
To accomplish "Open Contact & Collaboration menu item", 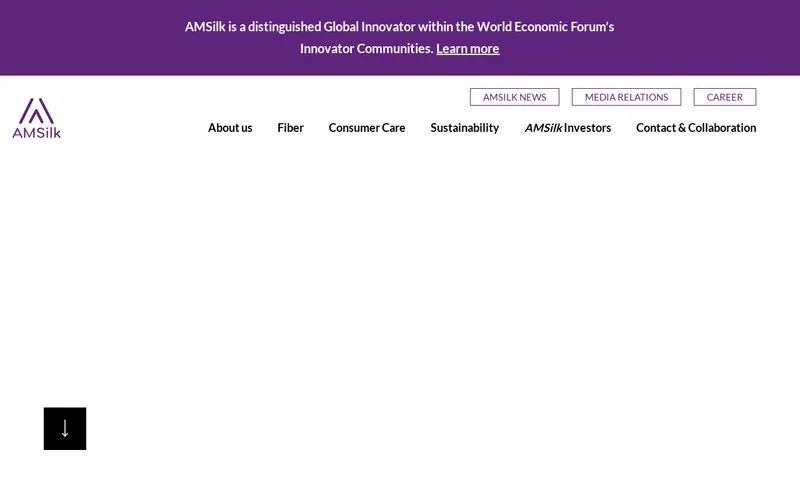I will tap(696, 128).
